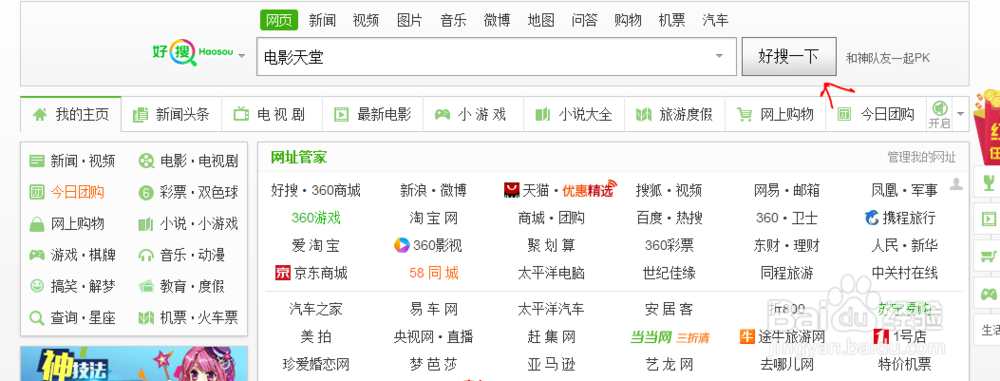Open the 淘宝网 link
Viewport: 1000px width, 381px height.
pyautogui.click(x=434, y=218)
